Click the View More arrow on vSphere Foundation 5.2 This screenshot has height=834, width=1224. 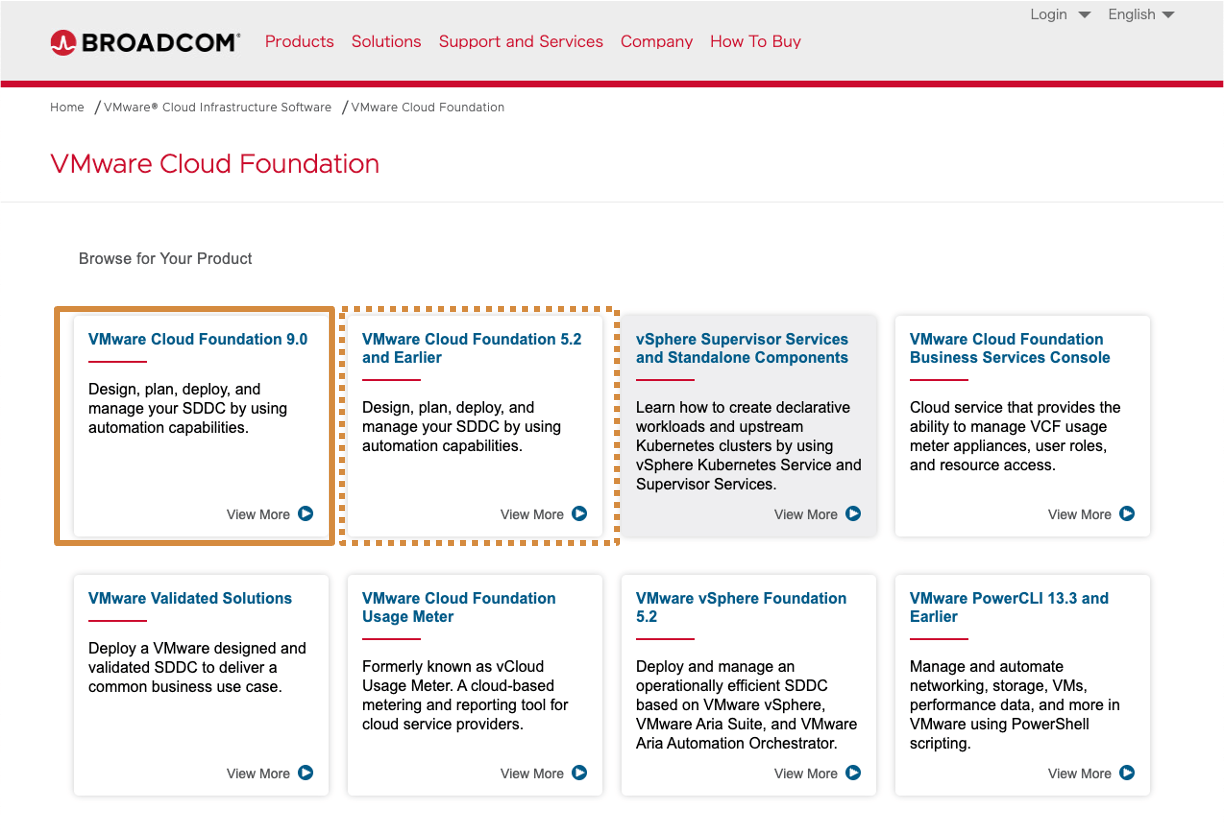[x=855, y=773]
